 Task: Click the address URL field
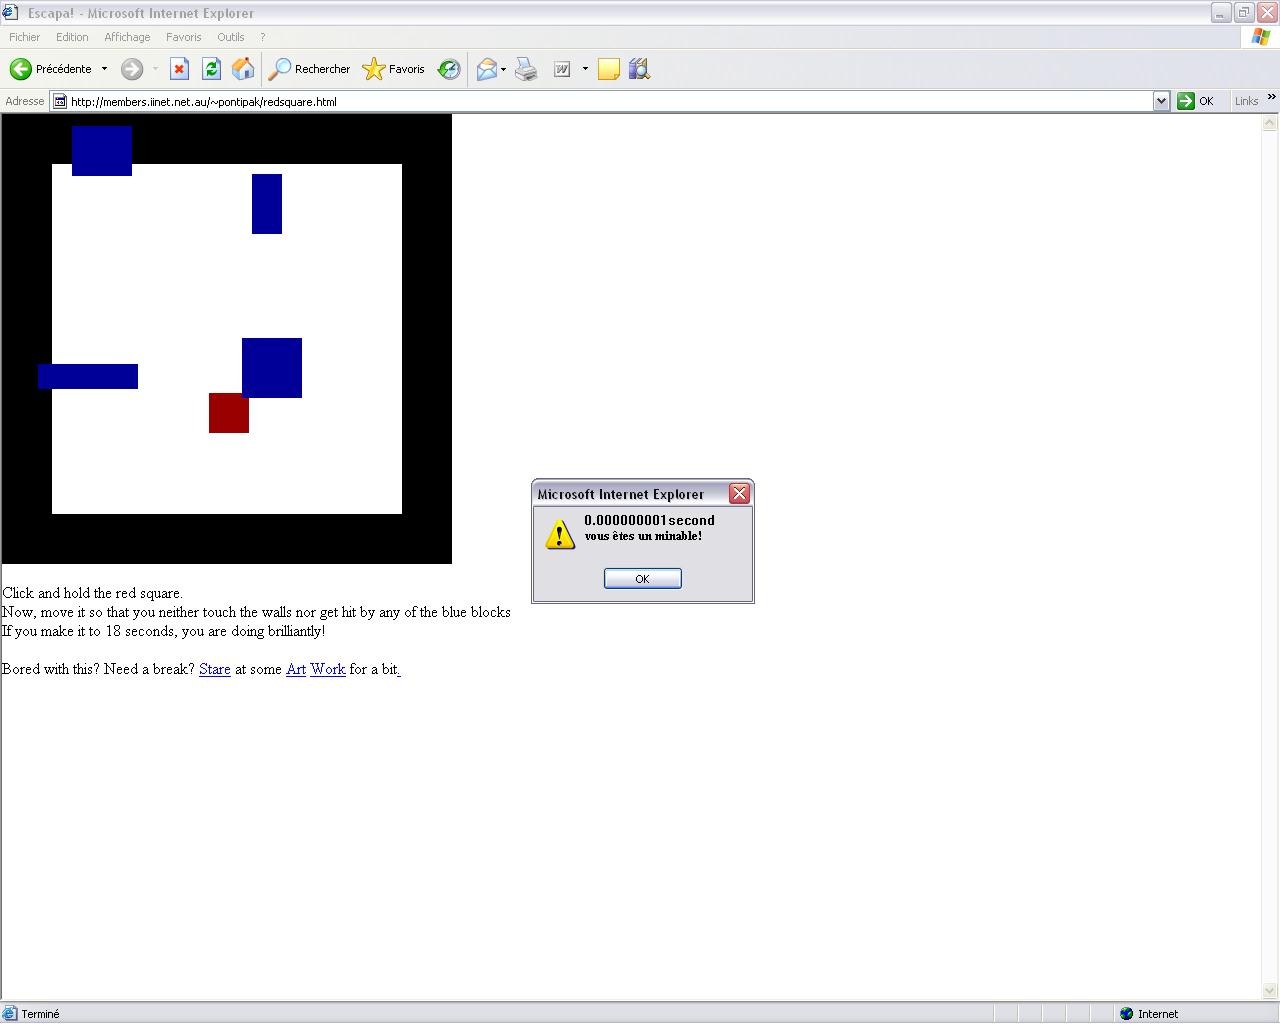point(600,101)
